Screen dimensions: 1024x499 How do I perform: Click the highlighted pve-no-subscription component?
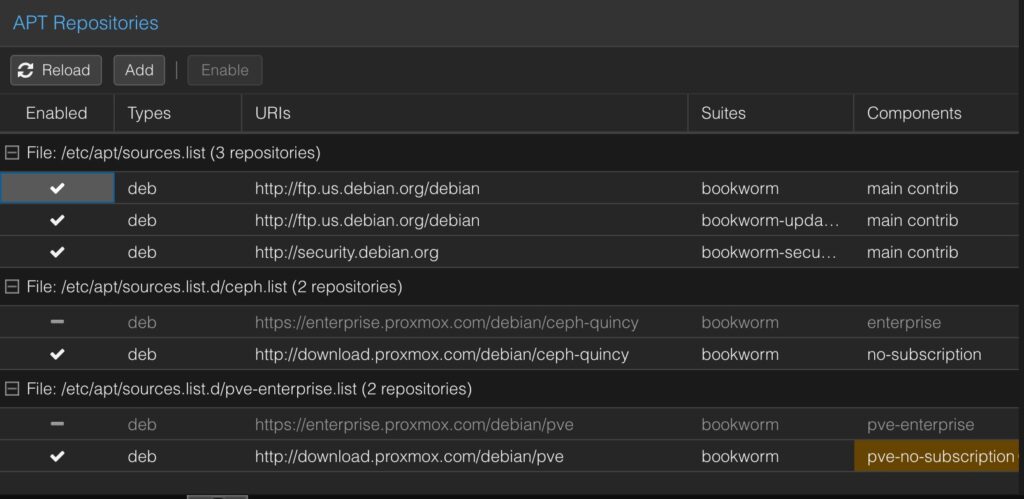[x=938, y=457]
